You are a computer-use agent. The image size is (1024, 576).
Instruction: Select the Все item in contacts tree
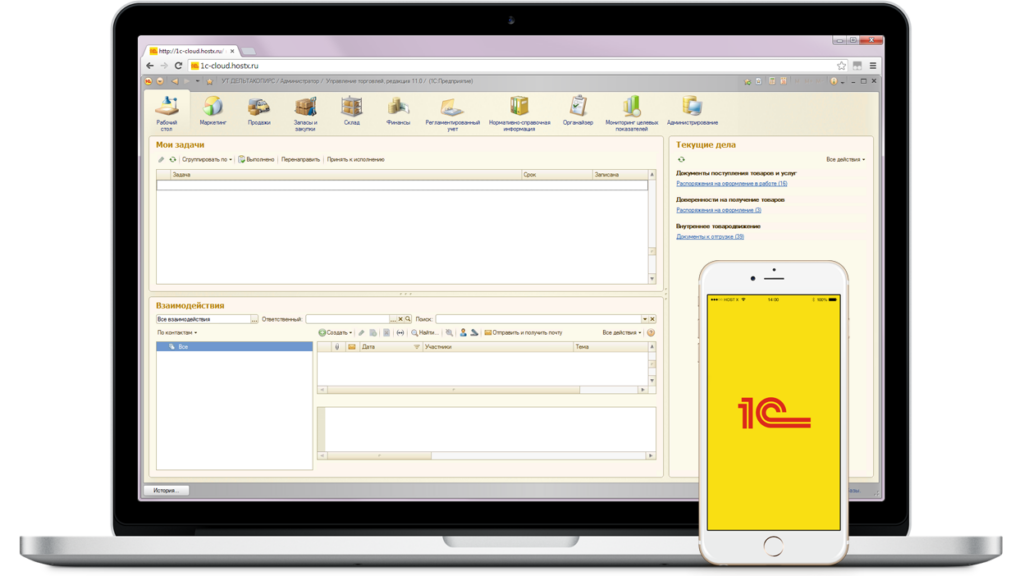coord(234,347)
